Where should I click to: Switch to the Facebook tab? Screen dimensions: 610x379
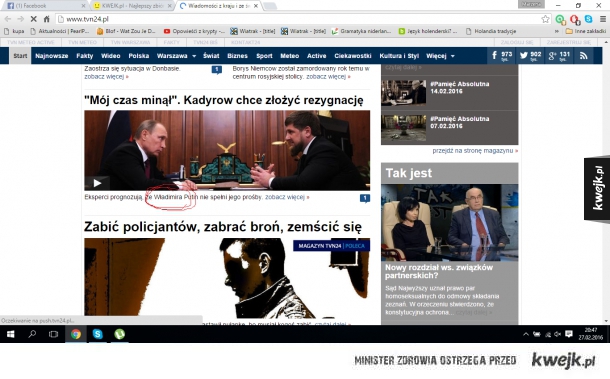45,6
